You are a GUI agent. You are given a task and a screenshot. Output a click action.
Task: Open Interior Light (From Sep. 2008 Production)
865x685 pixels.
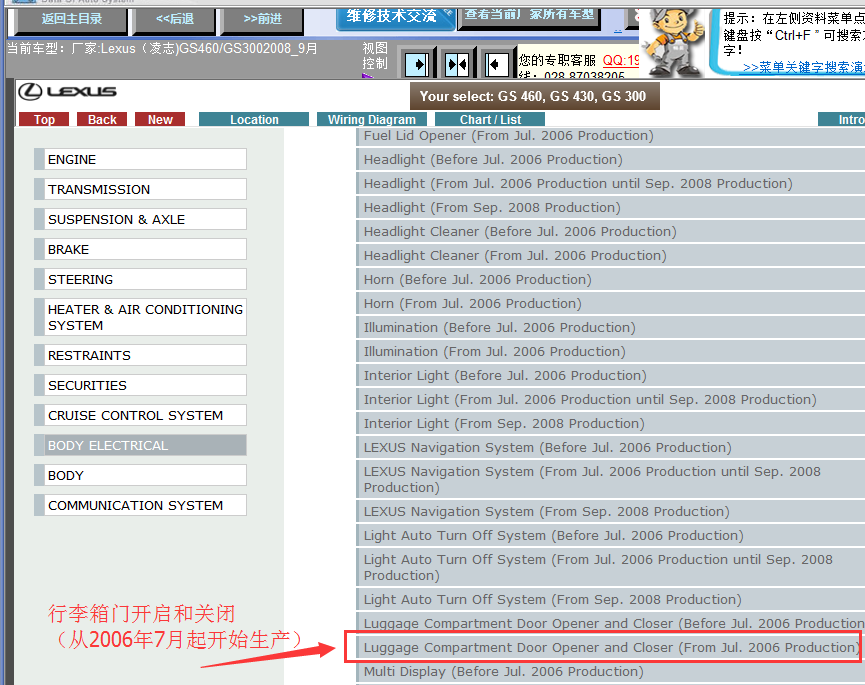611,423
